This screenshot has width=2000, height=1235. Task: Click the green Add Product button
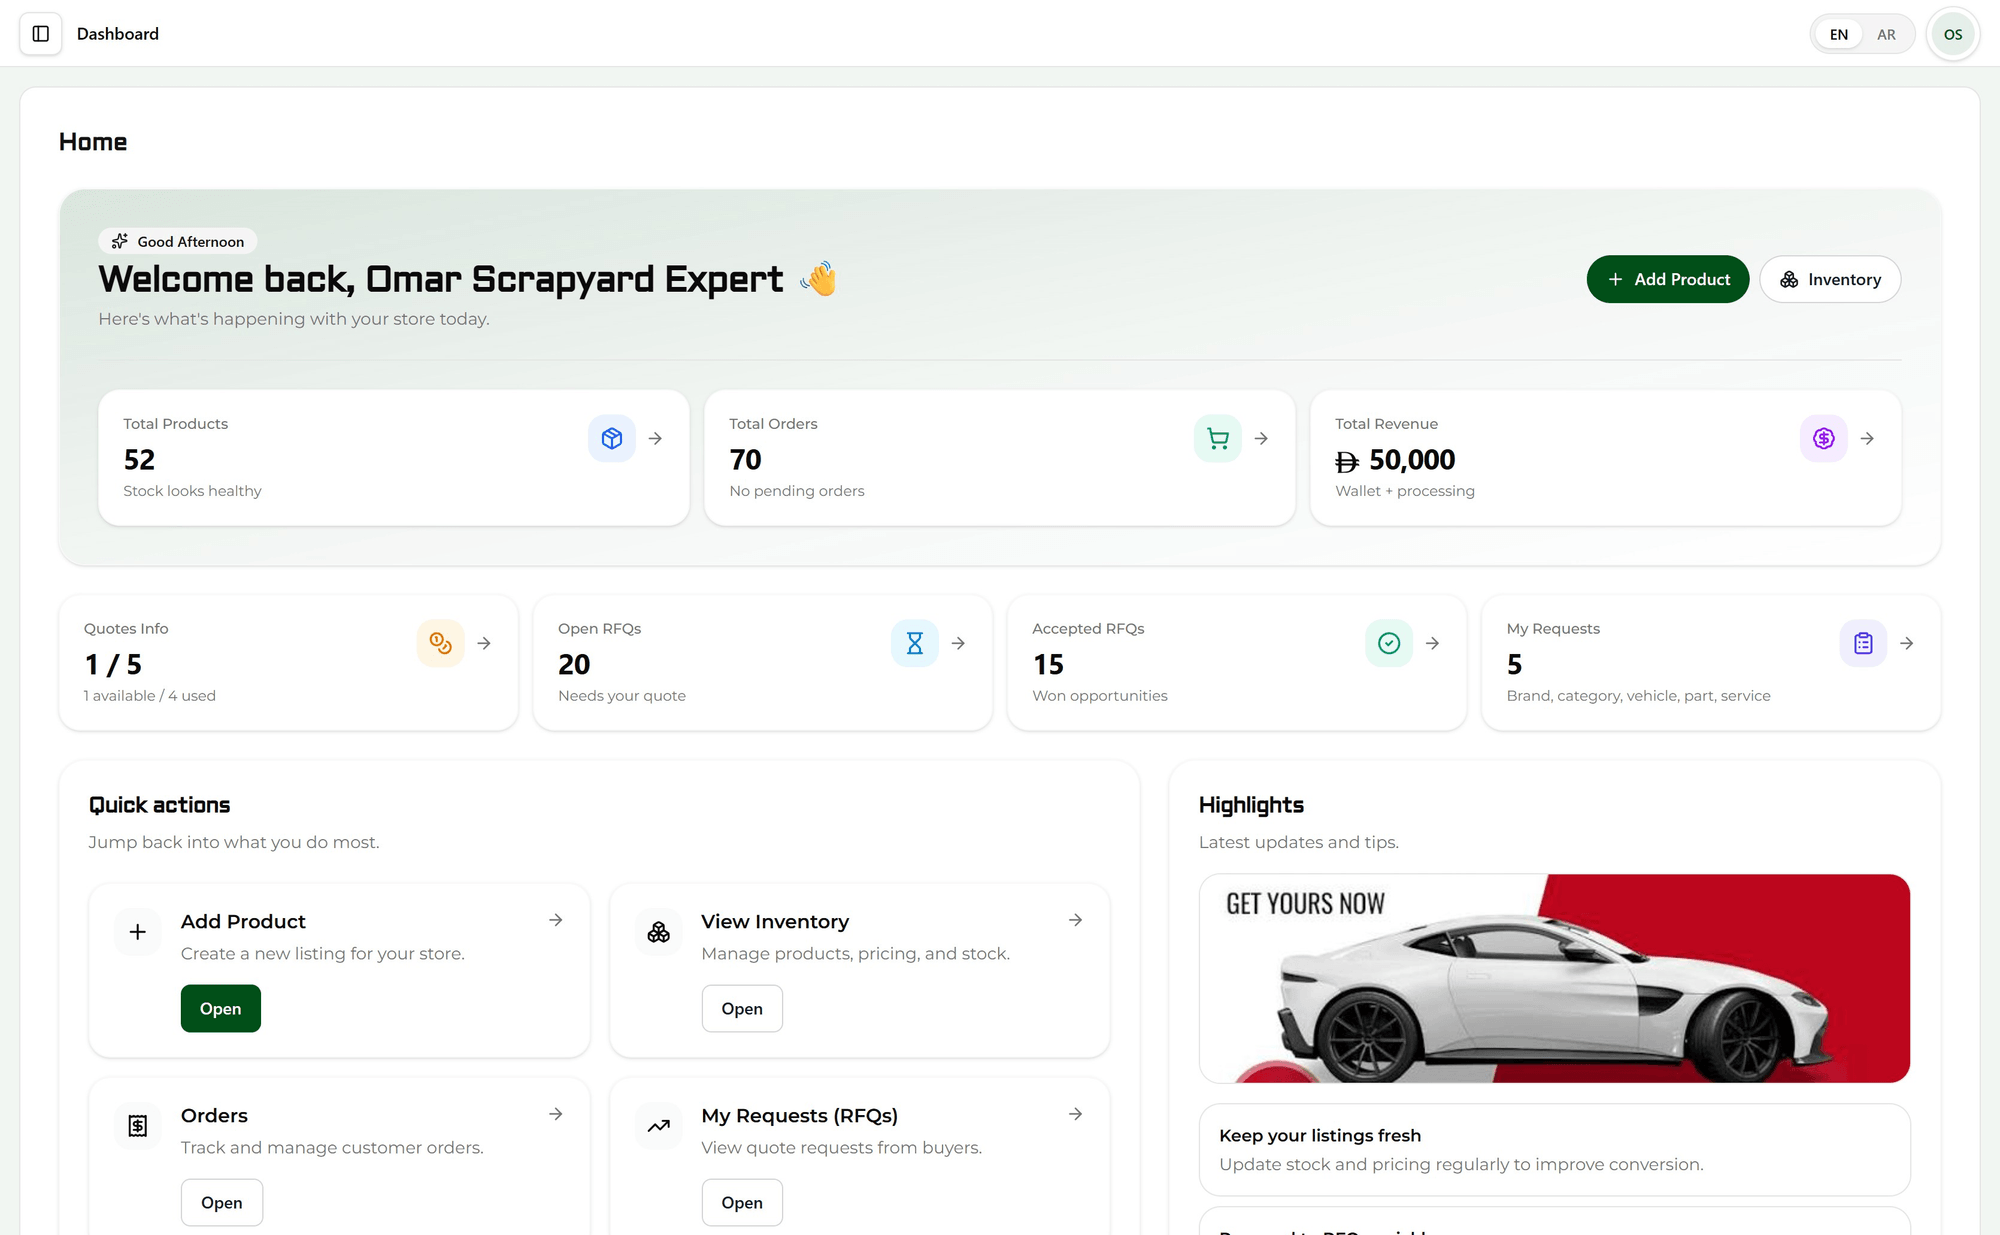pos(1667,279)
